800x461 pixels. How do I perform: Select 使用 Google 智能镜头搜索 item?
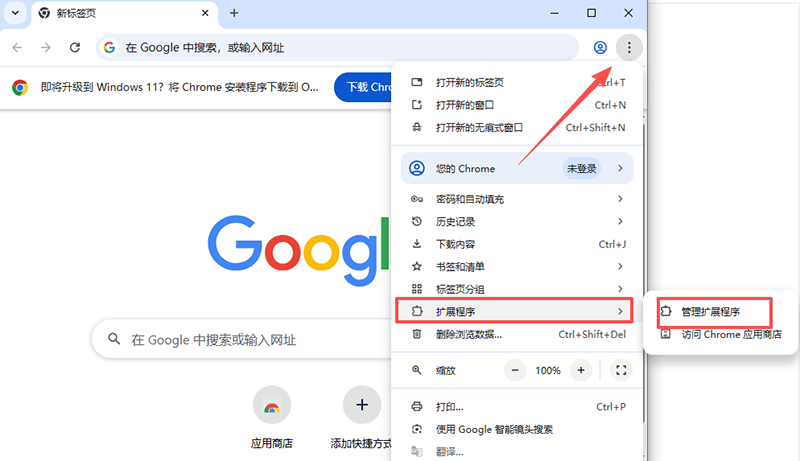pyautogui.click(x=517, y=429)
